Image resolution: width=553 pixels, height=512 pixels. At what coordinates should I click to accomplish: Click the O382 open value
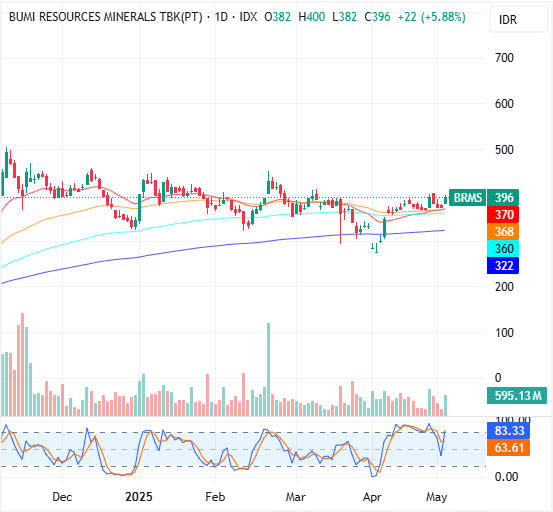point(278,17)
